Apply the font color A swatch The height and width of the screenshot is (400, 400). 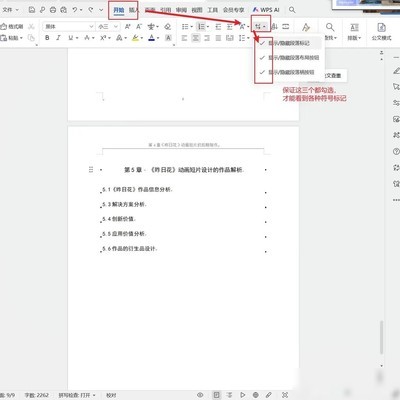coord(152,38)
